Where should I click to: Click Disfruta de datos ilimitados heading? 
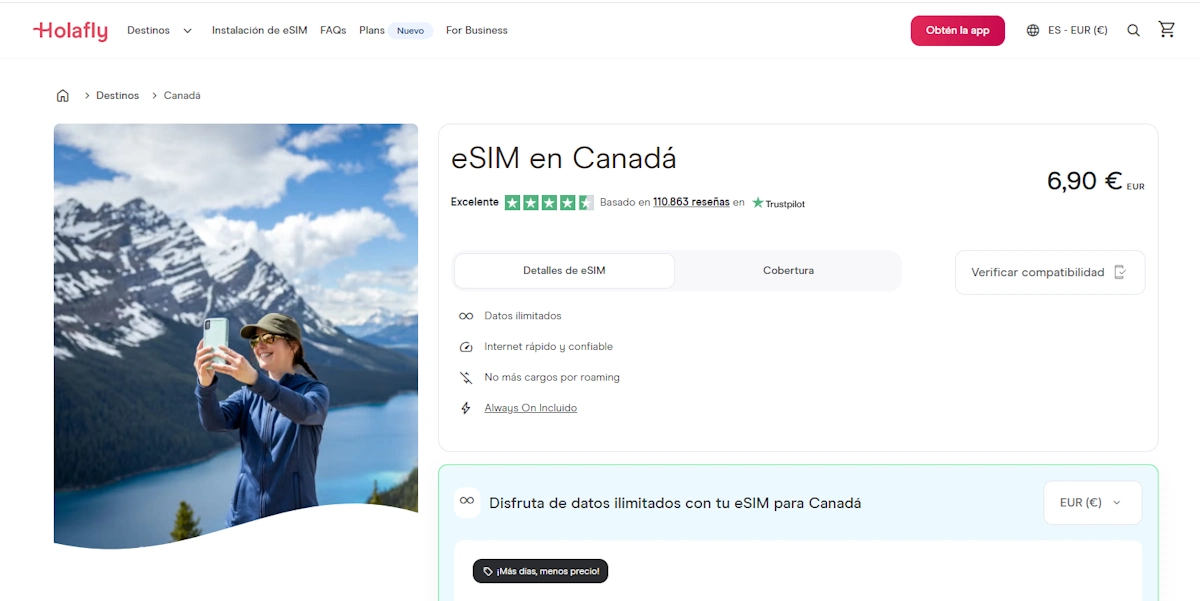[x=675, y=503]
